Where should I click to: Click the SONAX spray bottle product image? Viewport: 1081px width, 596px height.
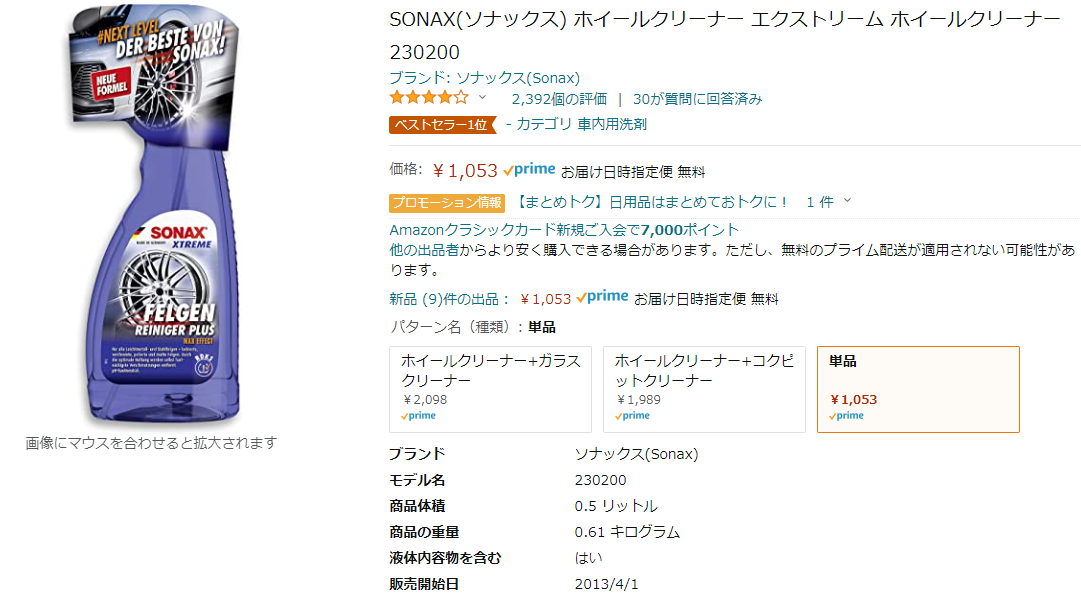(x=152, y=214)
